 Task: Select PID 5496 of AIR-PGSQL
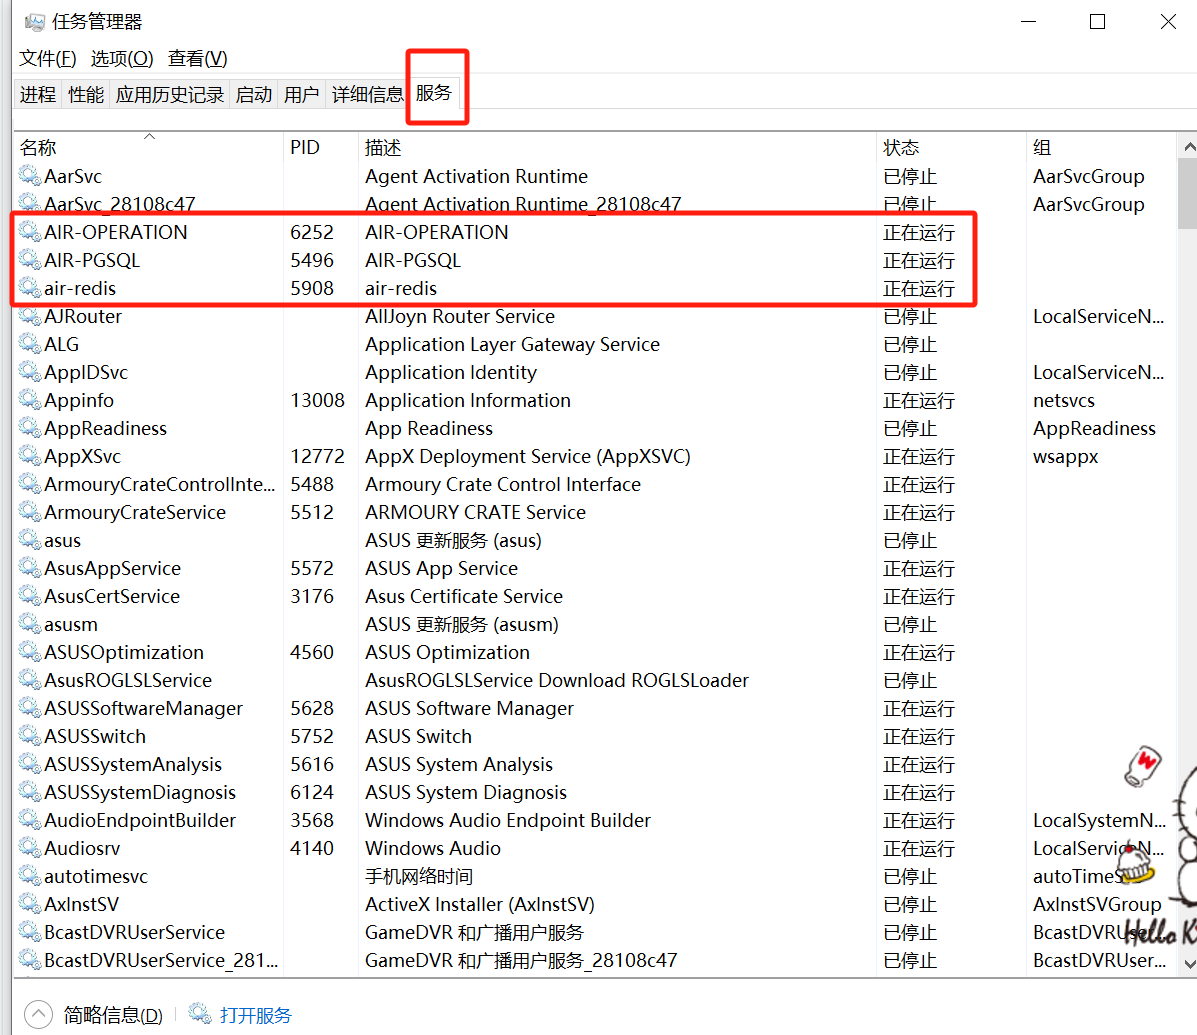(312, 260)
